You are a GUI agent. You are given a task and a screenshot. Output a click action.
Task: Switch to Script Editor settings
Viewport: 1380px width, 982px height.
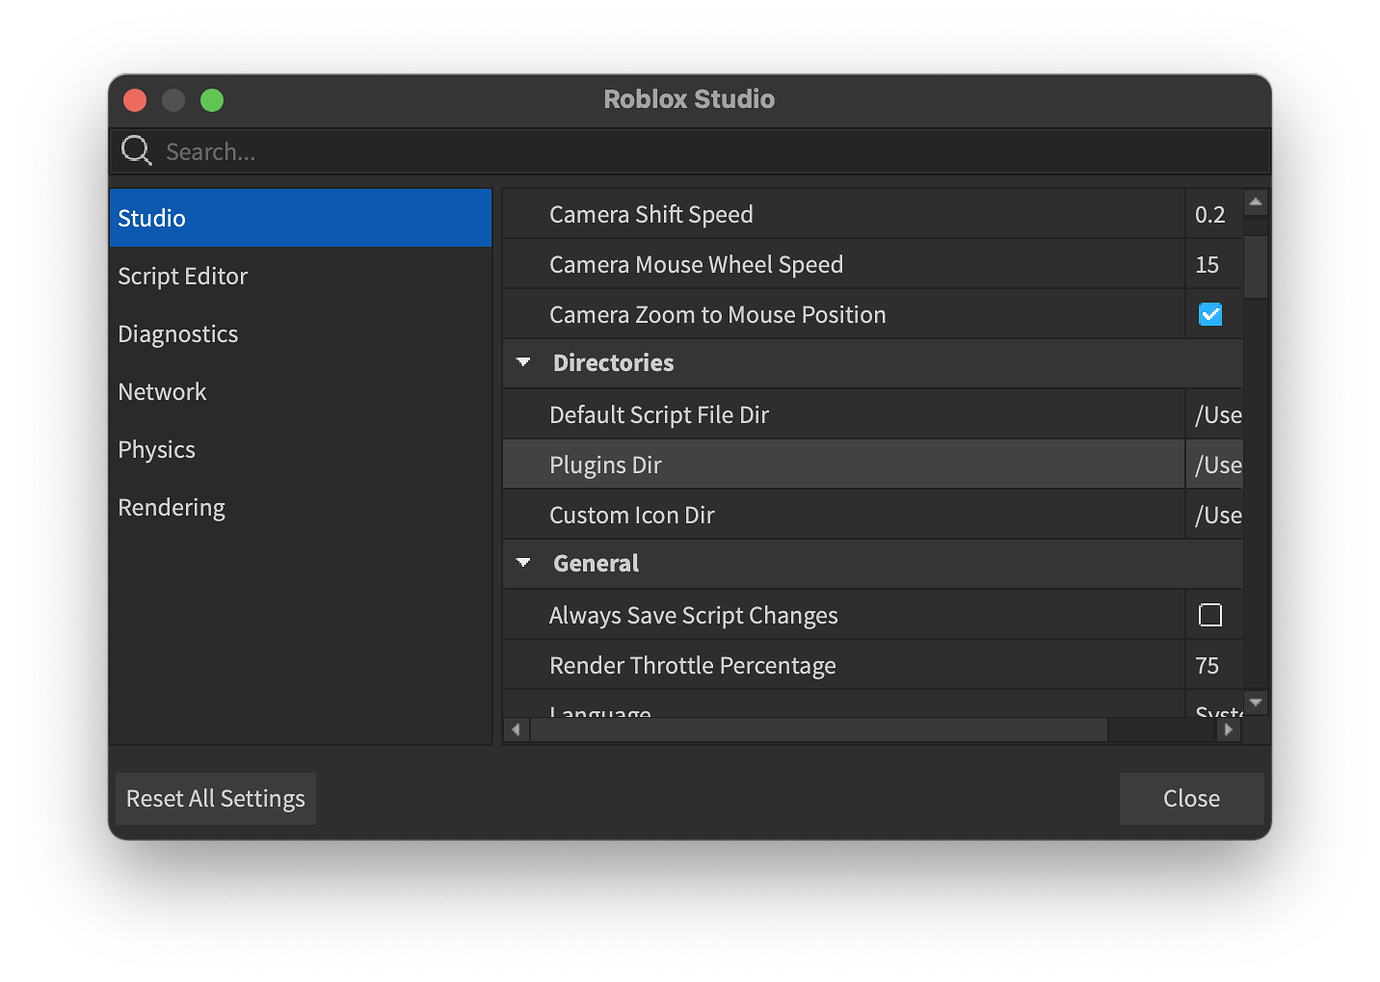tap(183, 275)
